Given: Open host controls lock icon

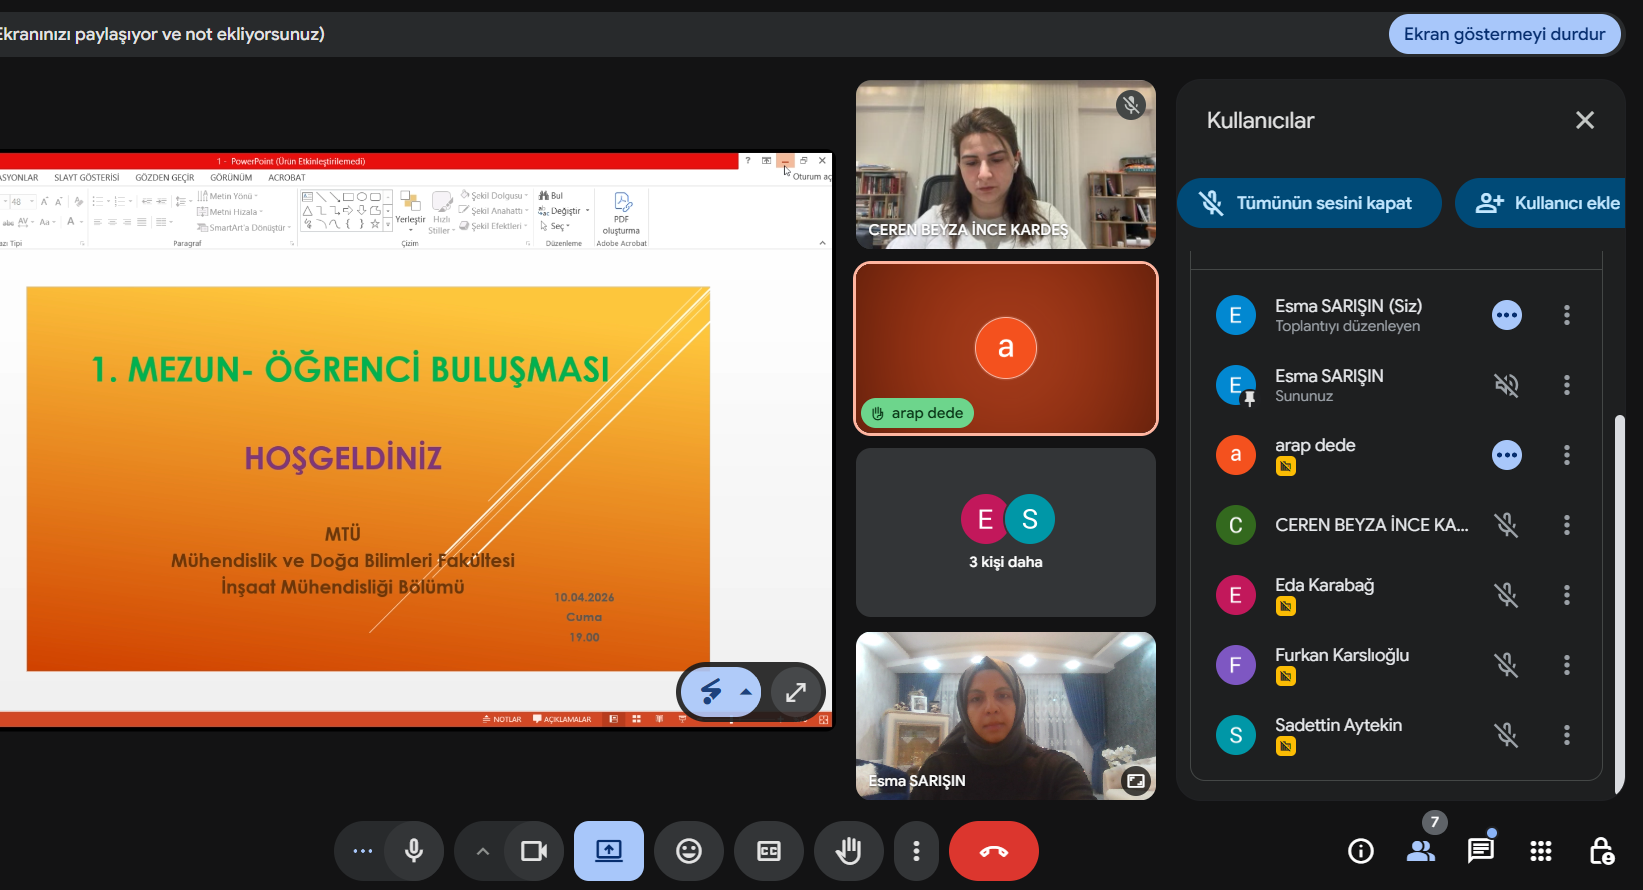Looking at the screenshot, I should point(1601,851).
